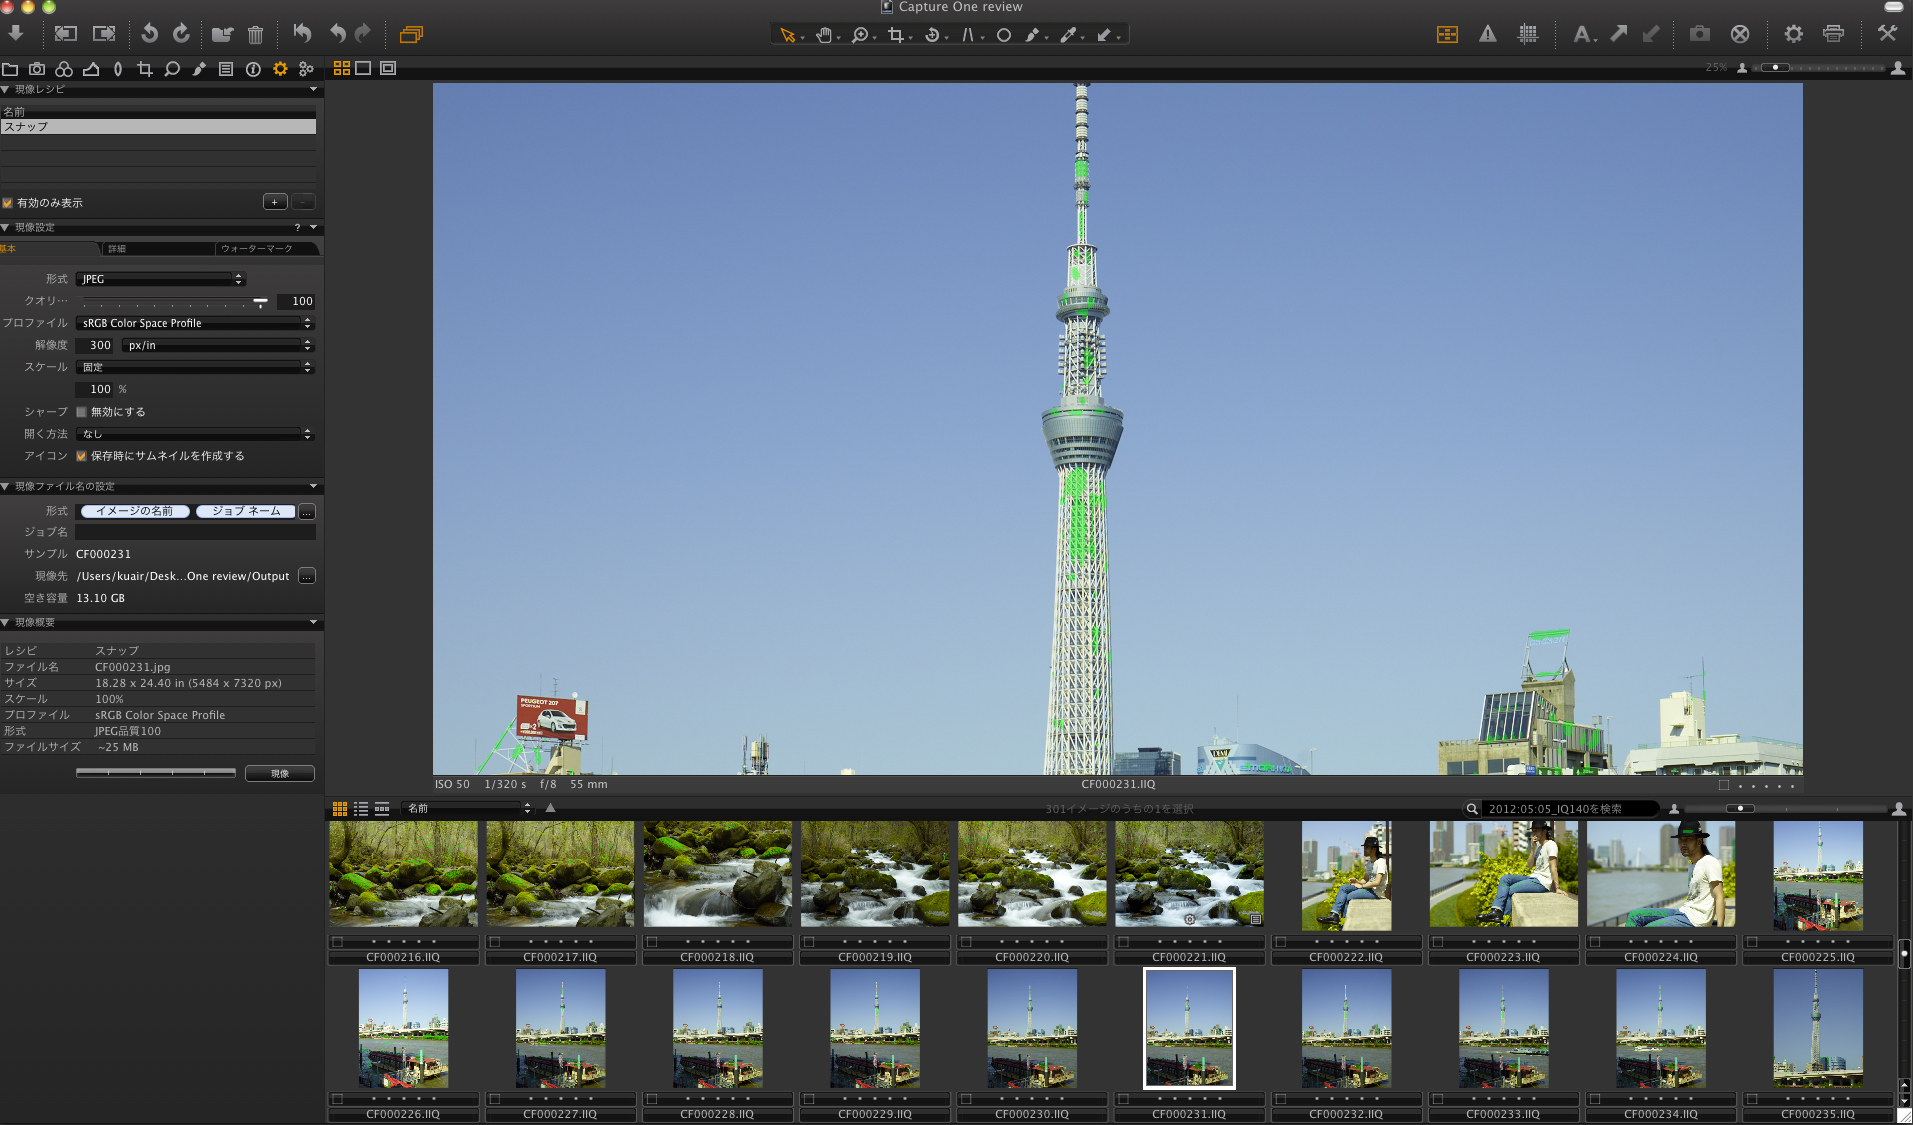Select the Pan hand tool

[x=823, y=35]
